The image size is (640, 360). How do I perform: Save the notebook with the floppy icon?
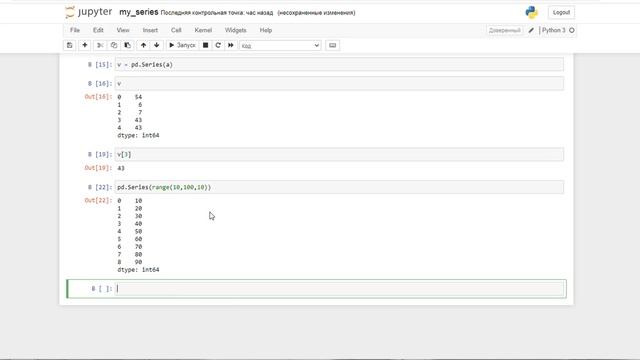pos(69,45)
